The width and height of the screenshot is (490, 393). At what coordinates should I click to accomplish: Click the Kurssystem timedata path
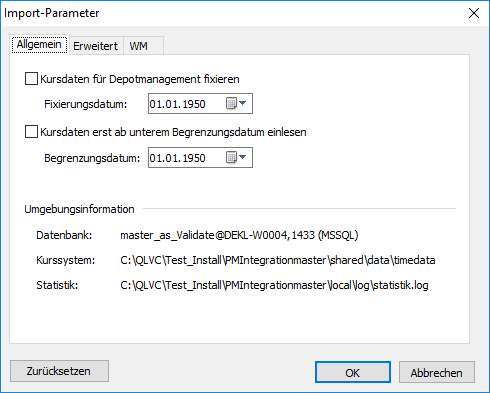coord(278,260)
